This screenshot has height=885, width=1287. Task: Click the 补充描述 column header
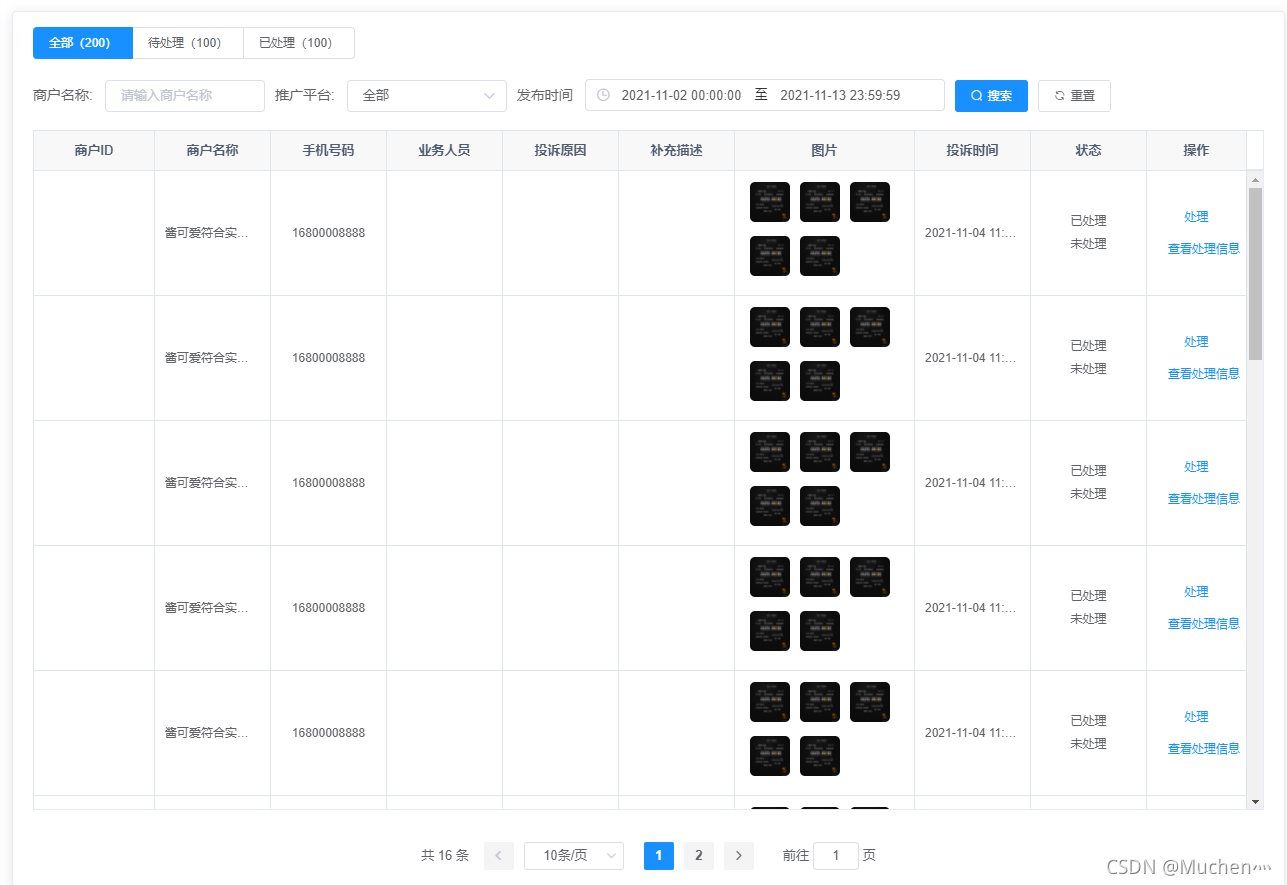click(676, 151)
